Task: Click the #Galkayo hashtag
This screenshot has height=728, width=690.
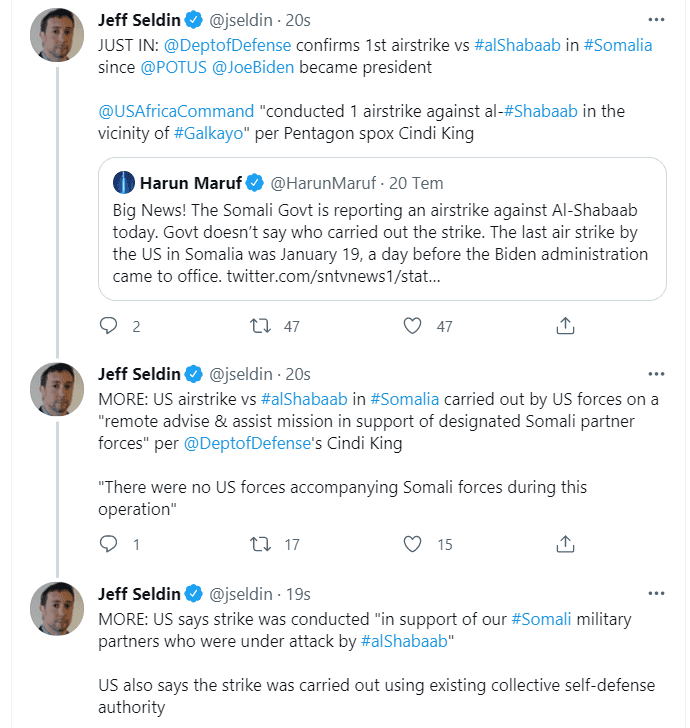Action: pos(209,133)
